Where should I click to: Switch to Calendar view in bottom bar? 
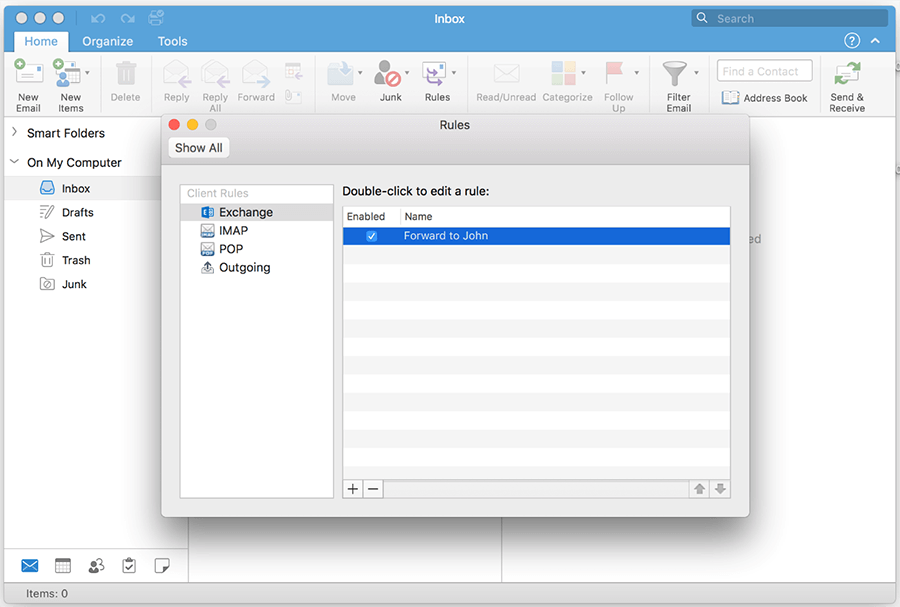[63, 566]
